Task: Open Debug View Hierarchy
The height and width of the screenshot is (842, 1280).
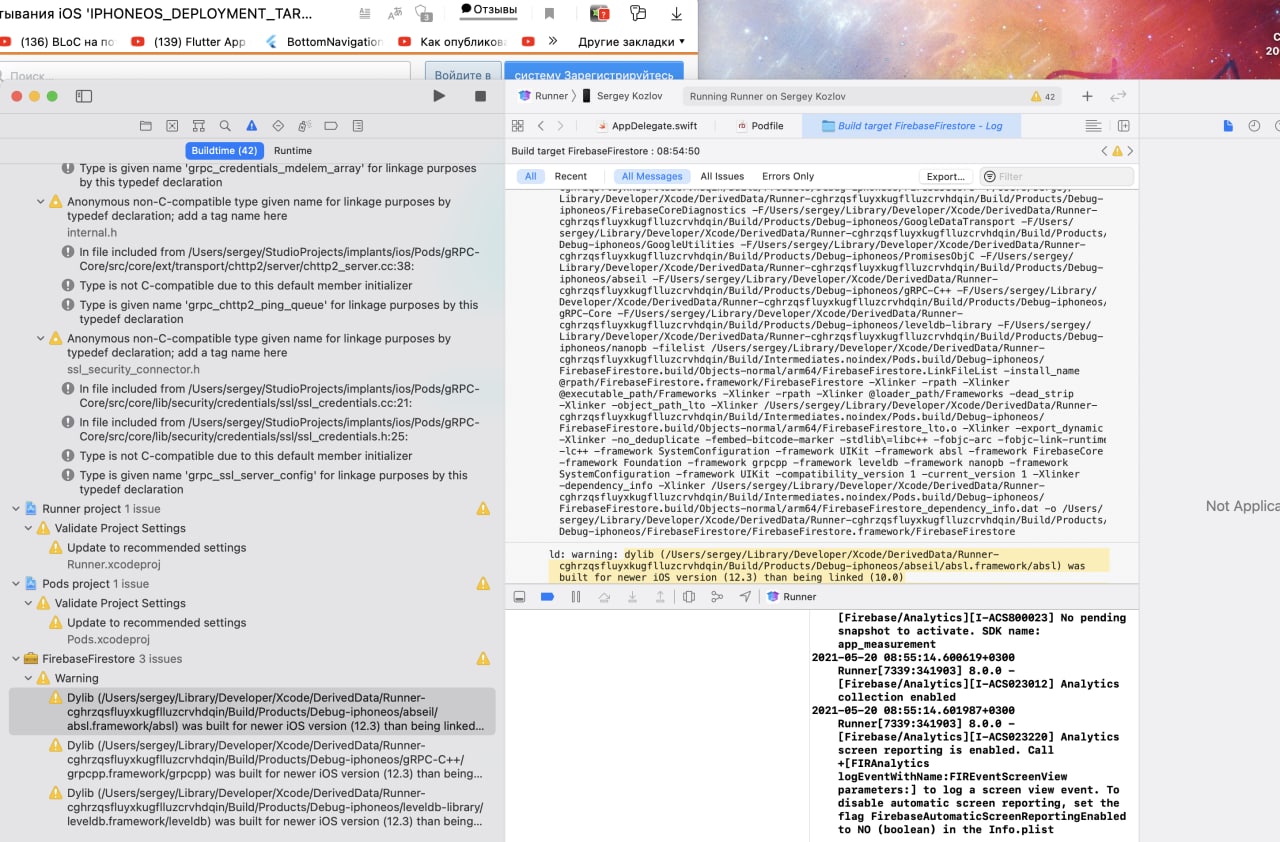Action: point(689,597)
